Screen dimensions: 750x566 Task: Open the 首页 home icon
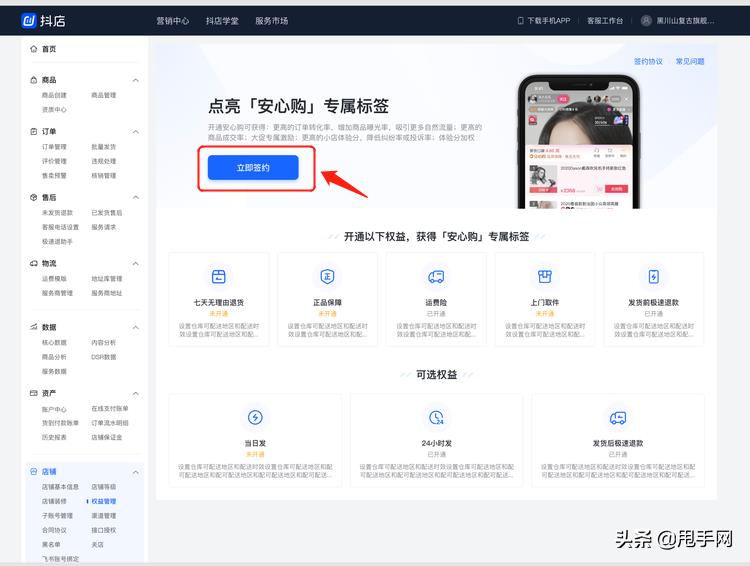(33, 49)
